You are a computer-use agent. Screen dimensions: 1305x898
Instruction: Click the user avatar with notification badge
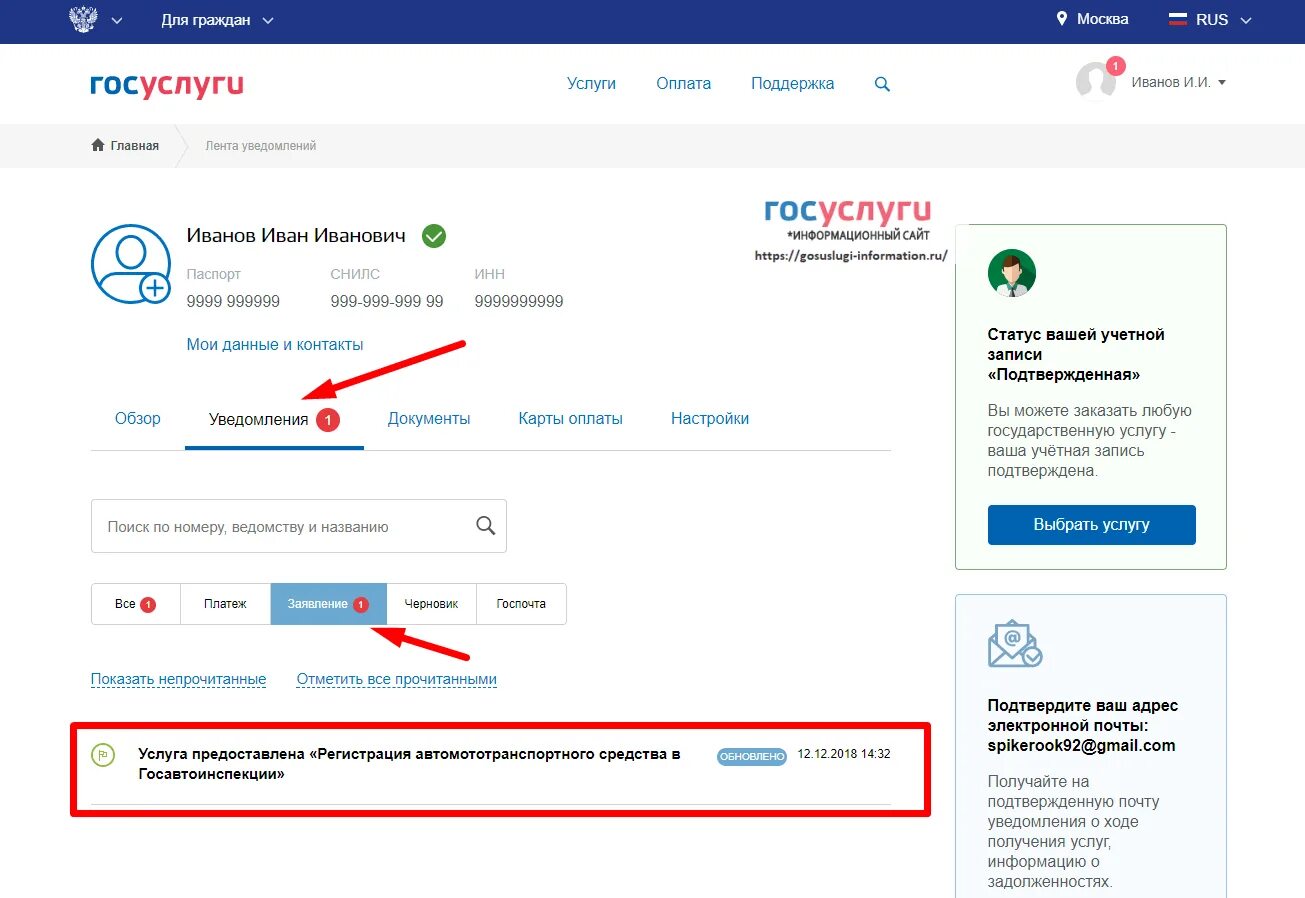[x=1097, y=80]
